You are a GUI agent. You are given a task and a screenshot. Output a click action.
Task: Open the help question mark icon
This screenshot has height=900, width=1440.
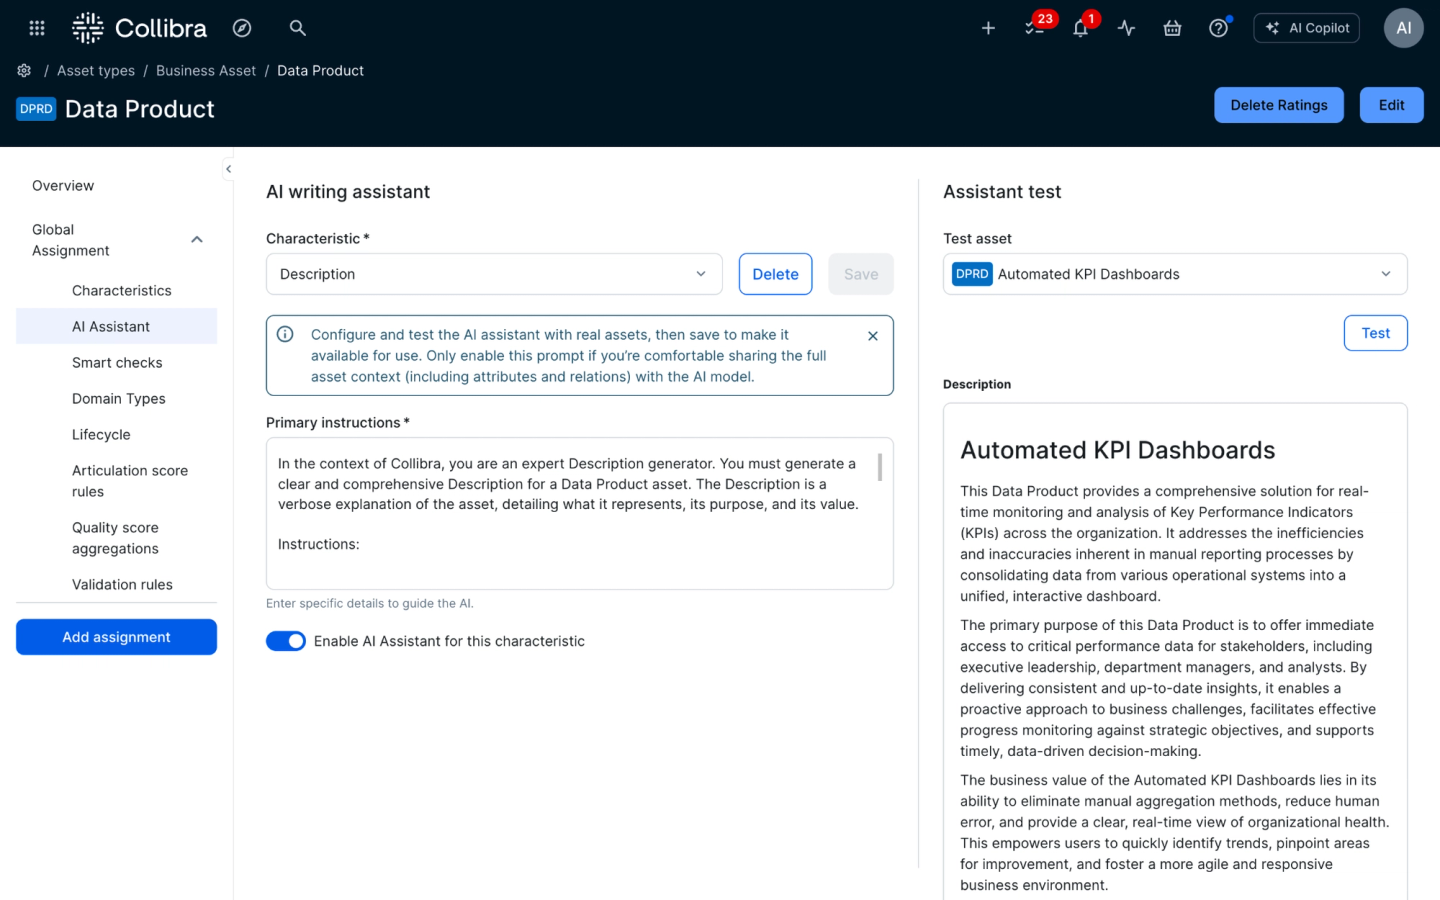coord(1218,28)
